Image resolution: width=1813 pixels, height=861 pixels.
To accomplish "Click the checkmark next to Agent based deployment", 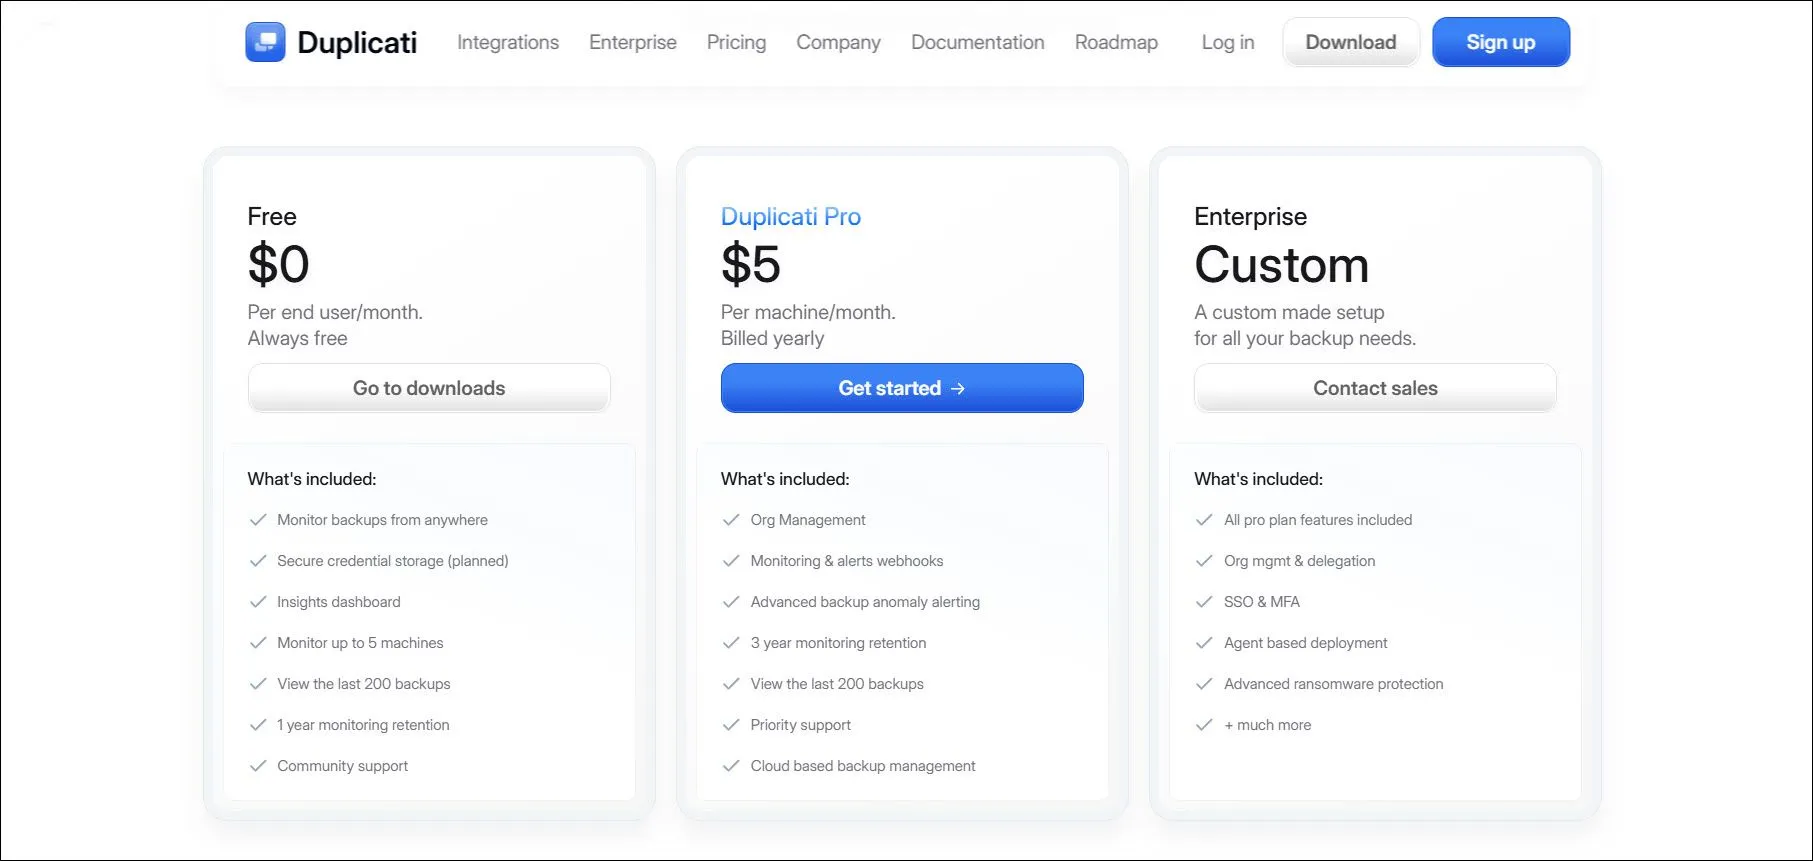I will coord(1204,642).
